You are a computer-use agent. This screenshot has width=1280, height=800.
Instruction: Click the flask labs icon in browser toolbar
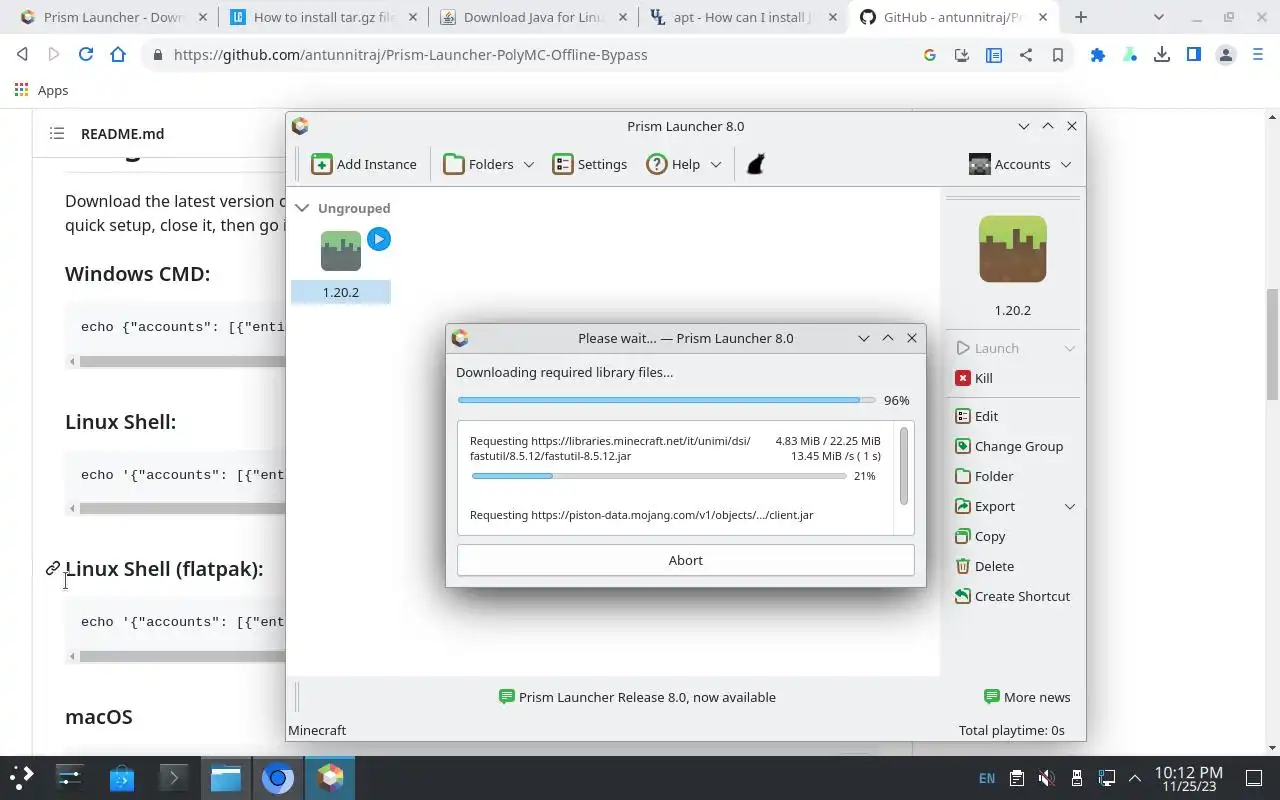(x=1130, y=55)
